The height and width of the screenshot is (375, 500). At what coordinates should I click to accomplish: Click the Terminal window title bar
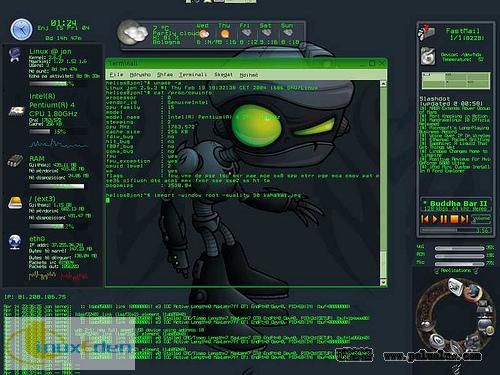point(246,63)
